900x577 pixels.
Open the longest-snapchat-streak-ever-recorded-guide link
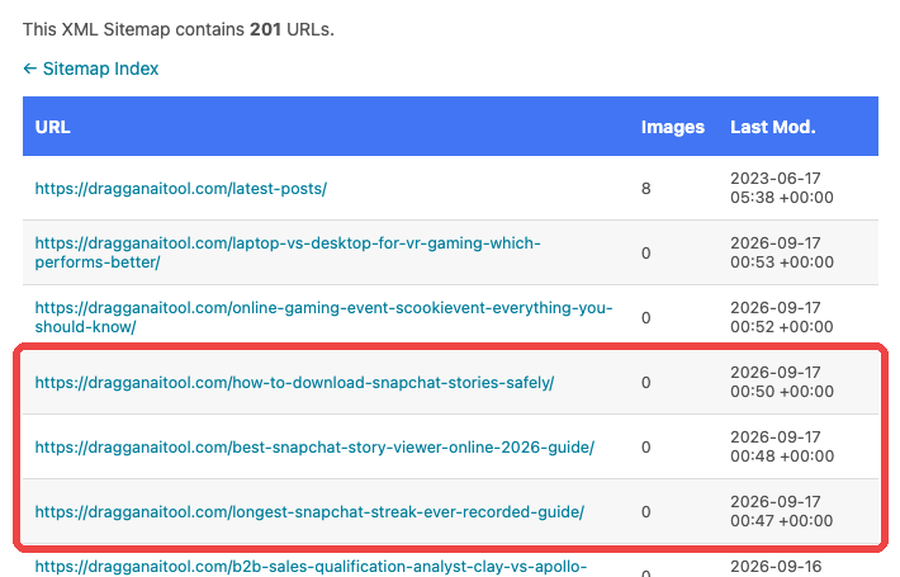coord(309,512)
